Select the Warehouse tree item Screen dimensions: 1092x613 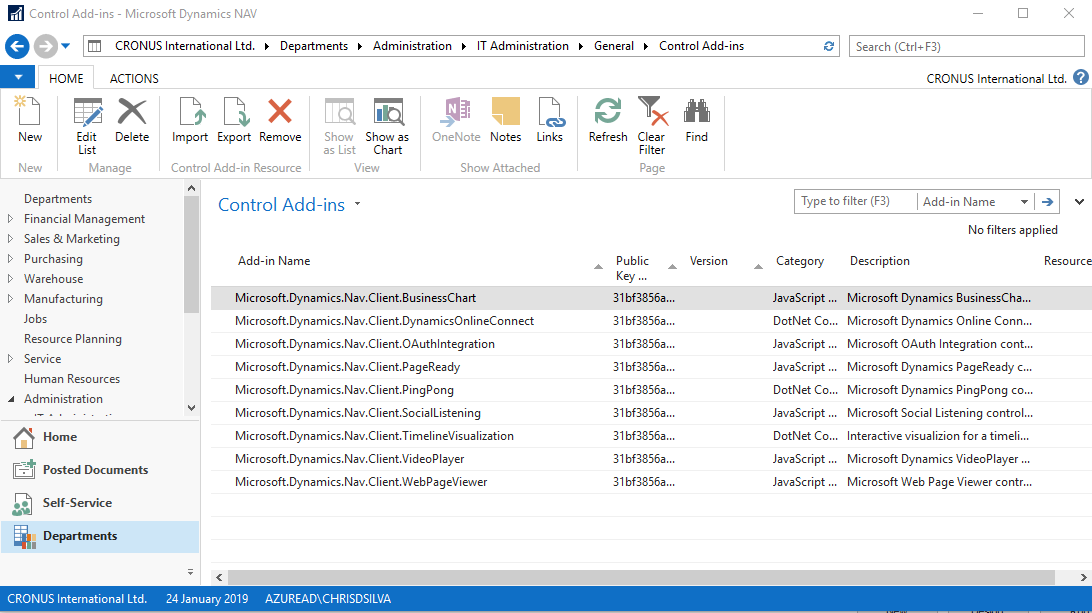pos(54,279)
